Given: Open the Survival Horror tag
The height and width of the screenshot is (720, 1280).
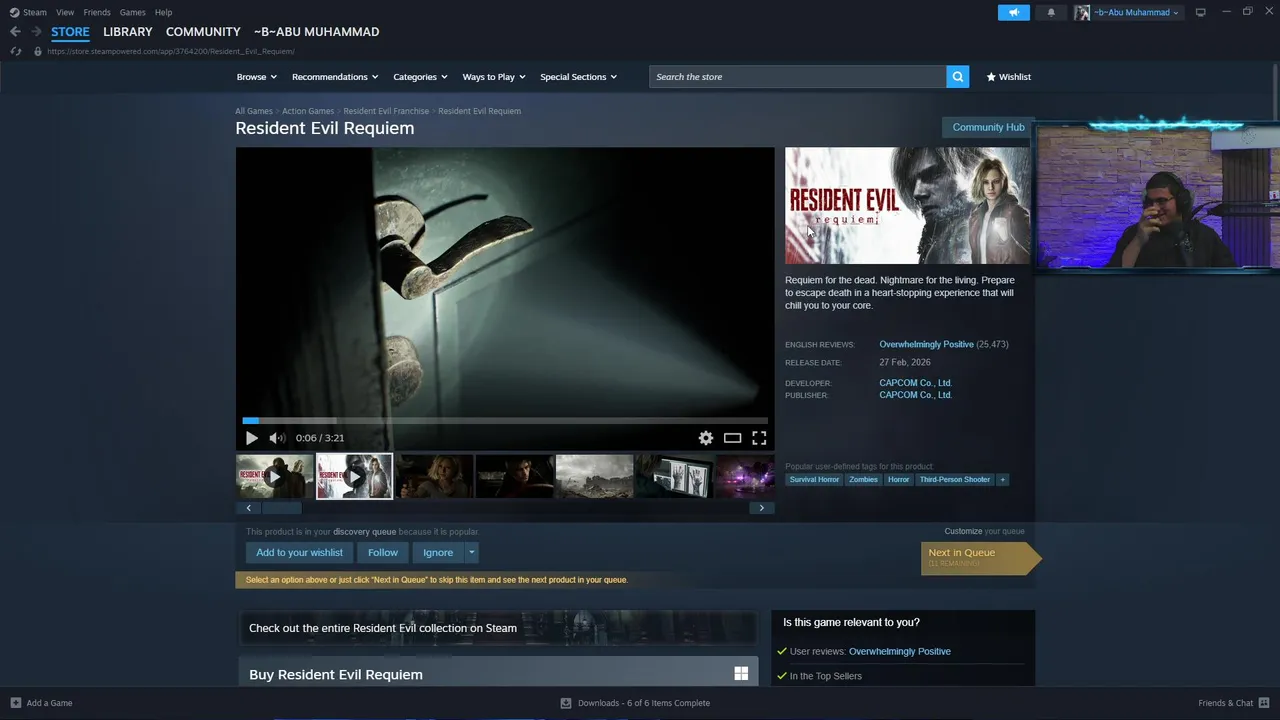Looking at the screenshot, I should (814, 479).
